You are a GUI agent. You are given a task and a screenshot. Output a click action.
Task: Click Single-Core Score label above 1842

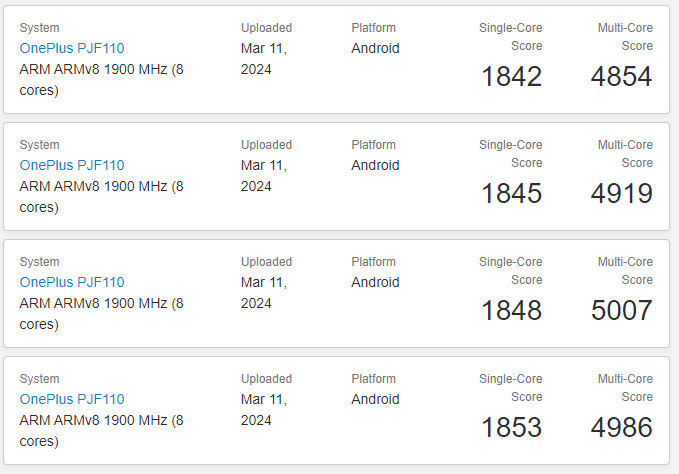511,37
